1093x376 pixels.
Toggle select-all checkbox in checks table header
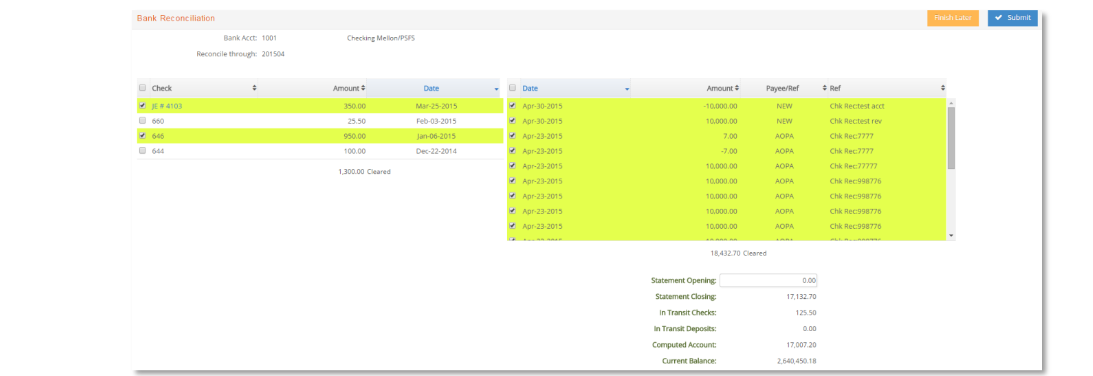143,88
